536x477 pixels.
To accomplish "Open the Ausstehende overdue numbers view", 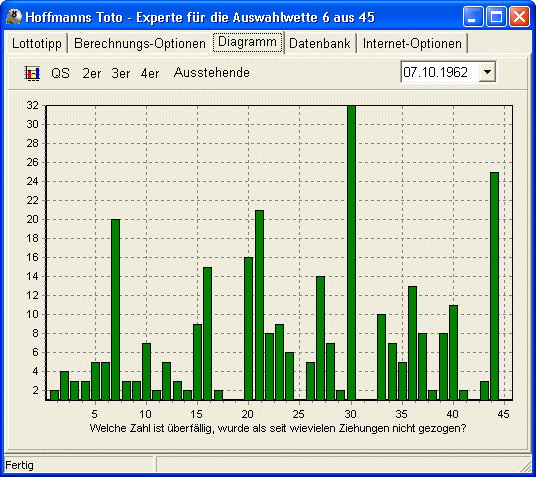I will (x=212, y=72).
